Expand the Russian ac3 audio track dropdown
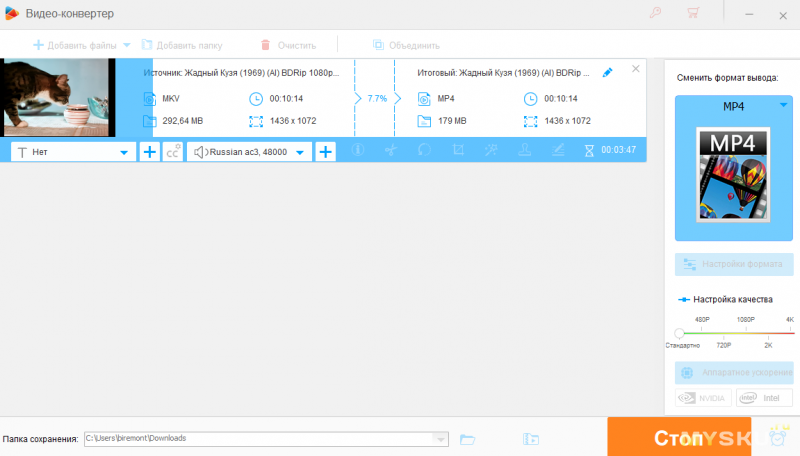The width and height of the screenshot is (800, 456). [250, 151]
